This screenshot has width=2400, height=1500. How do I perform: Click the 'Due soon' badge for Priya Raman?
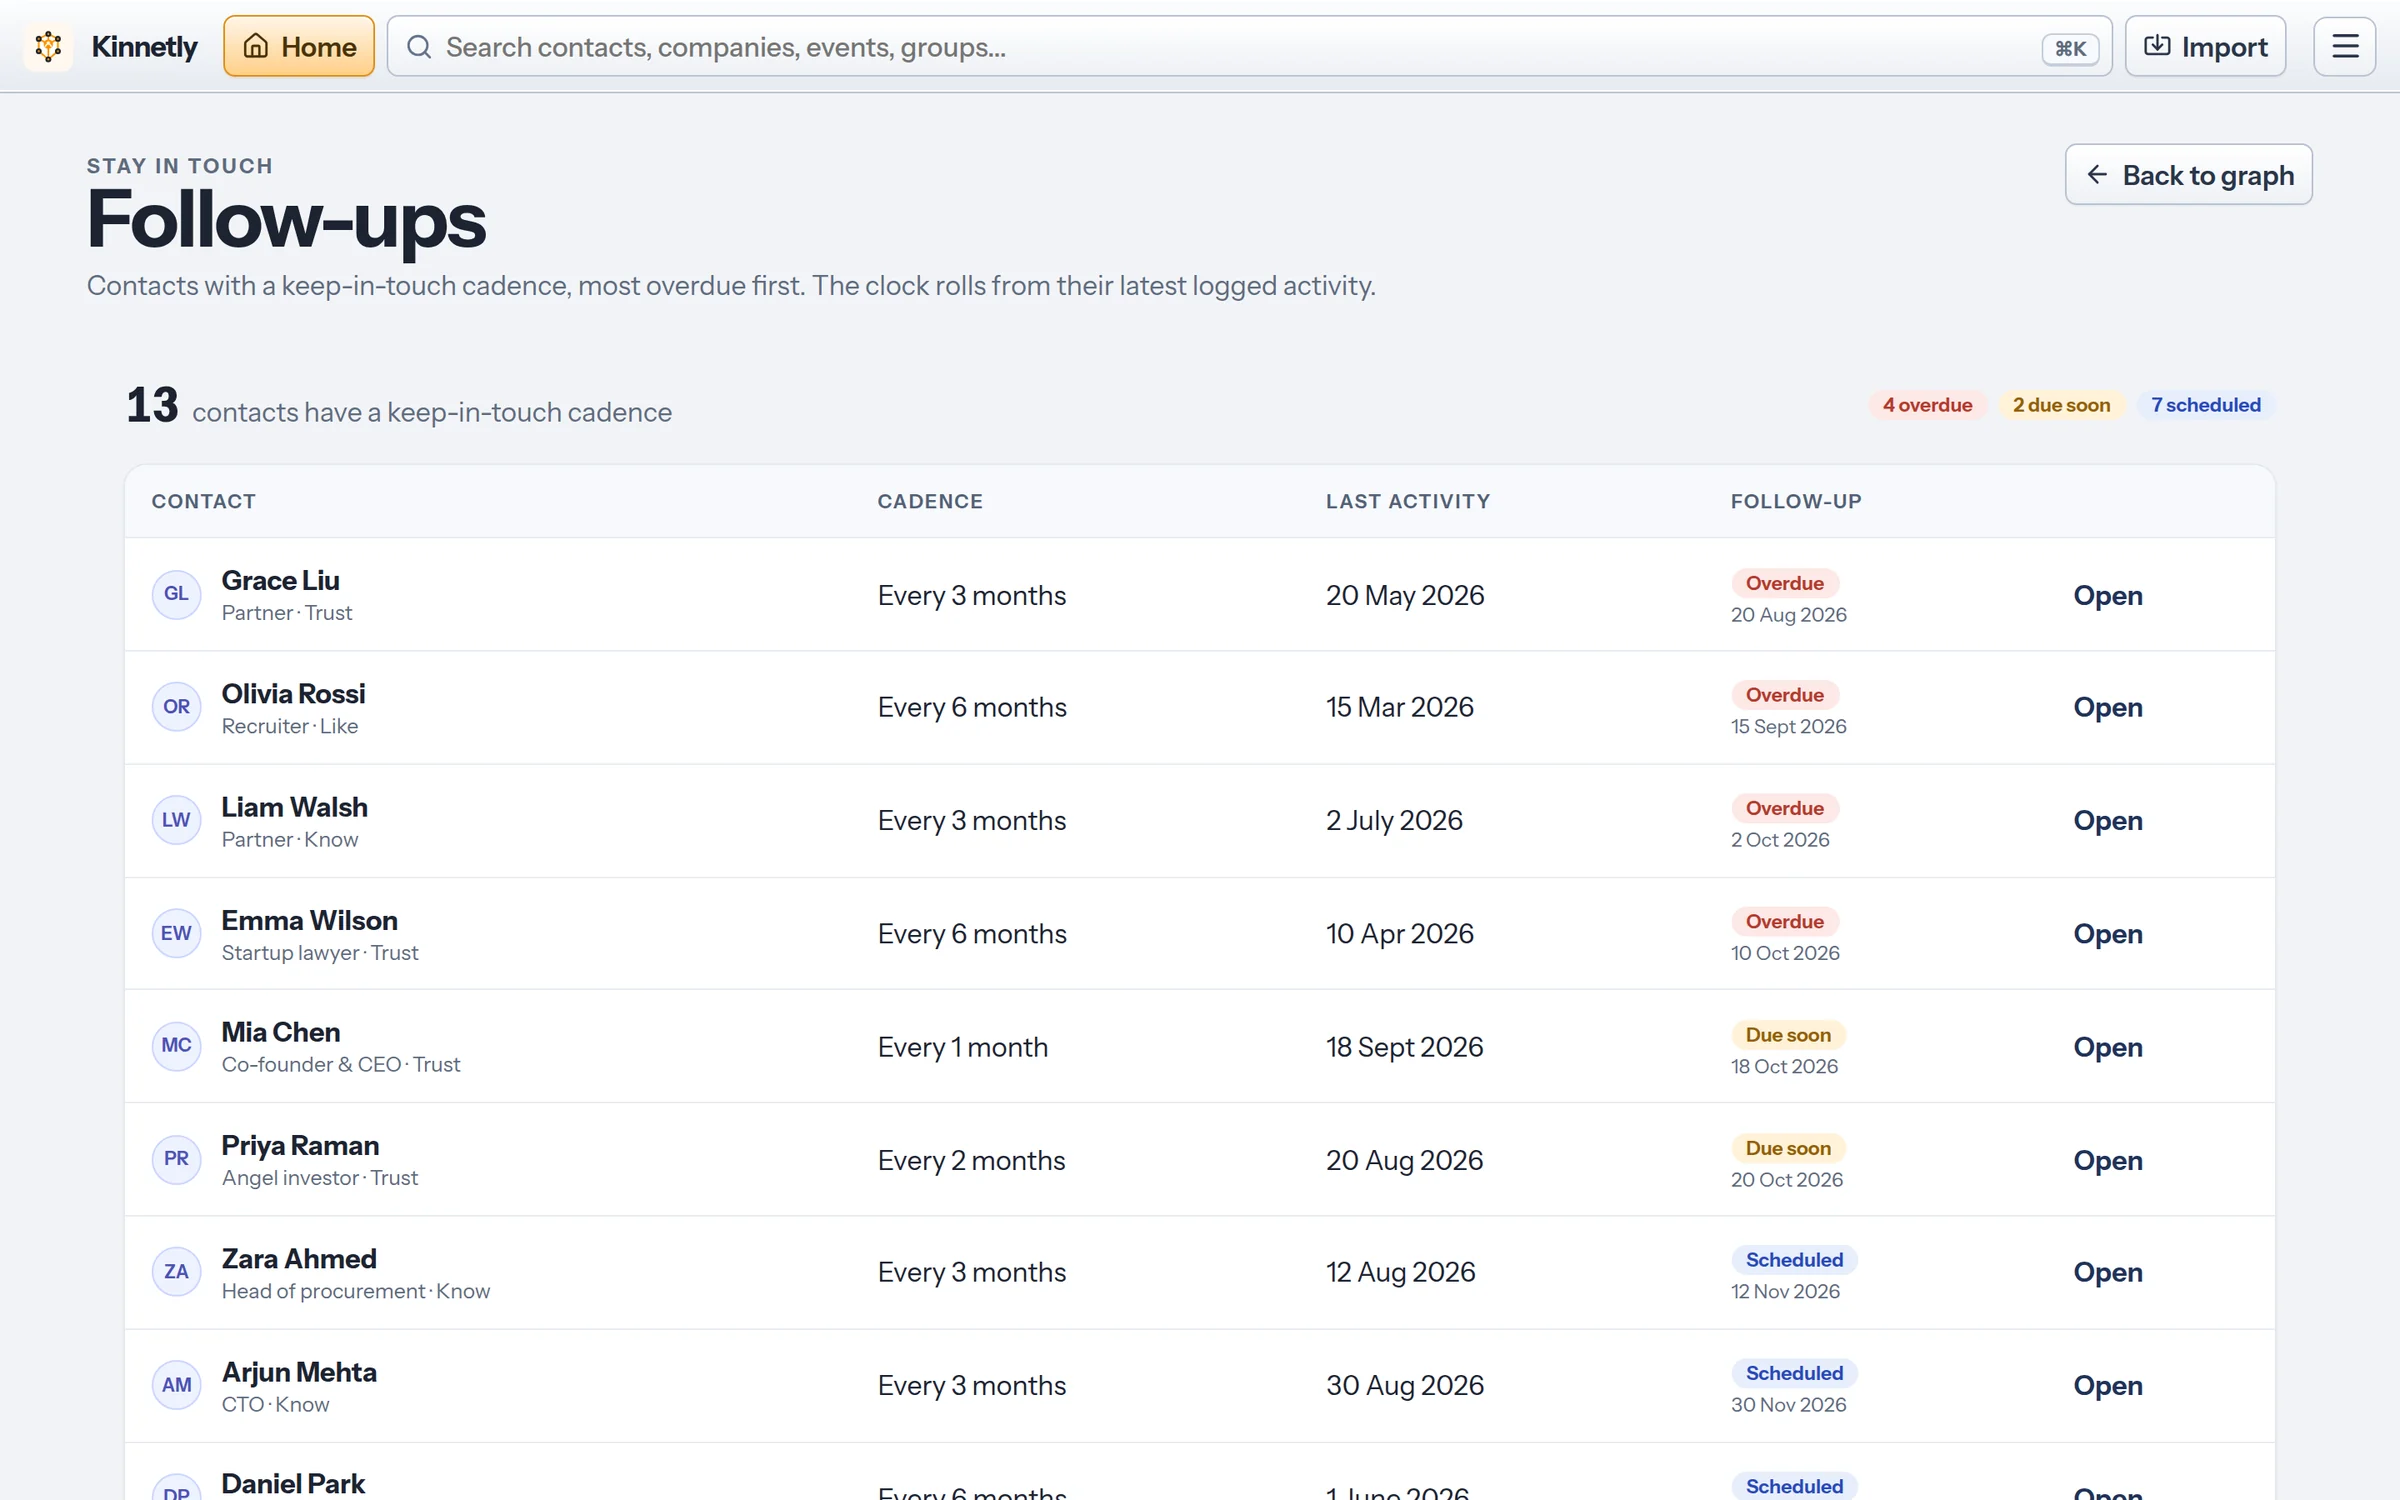1788,1148
